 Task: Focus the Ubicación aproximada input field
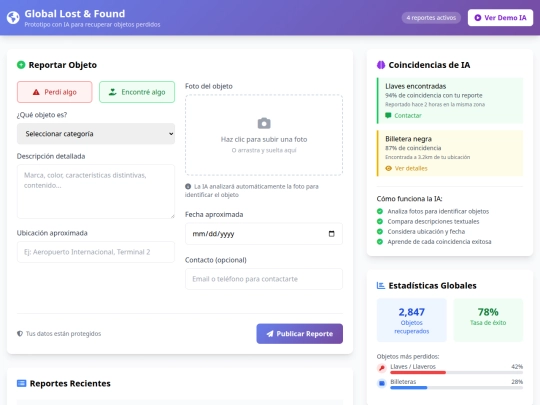click(x=96, y=252)
